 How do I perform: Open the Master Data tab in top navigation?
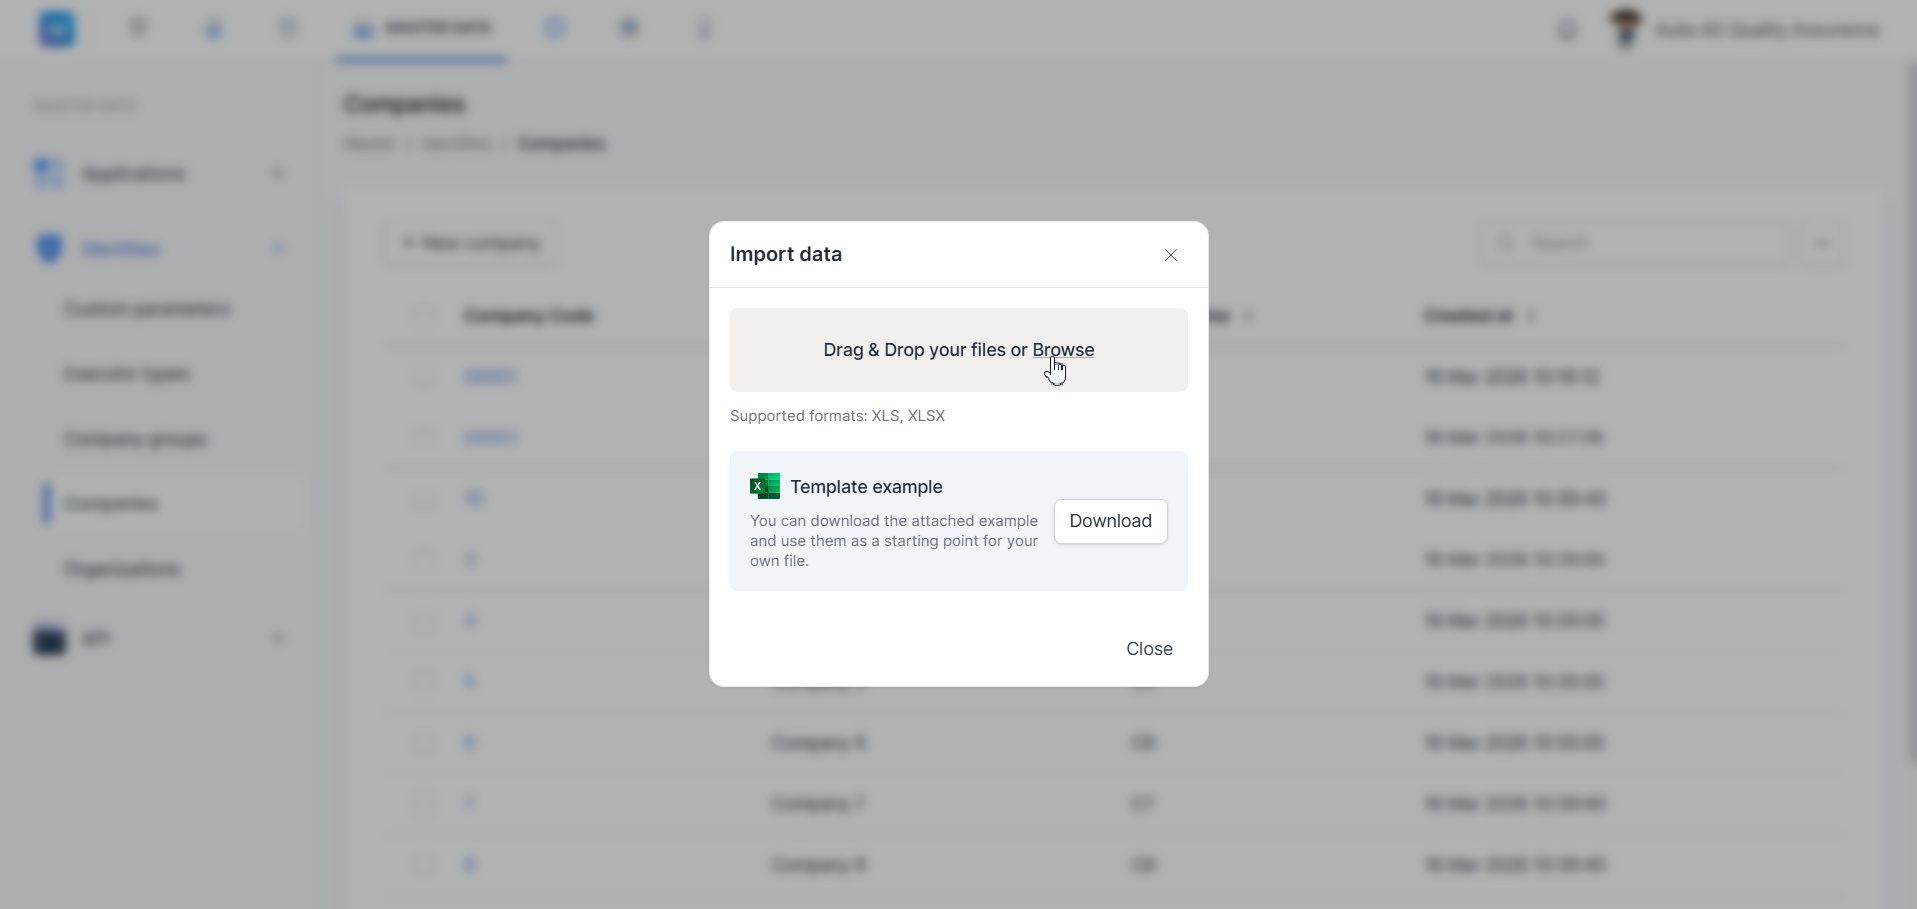tap(421, 28)
